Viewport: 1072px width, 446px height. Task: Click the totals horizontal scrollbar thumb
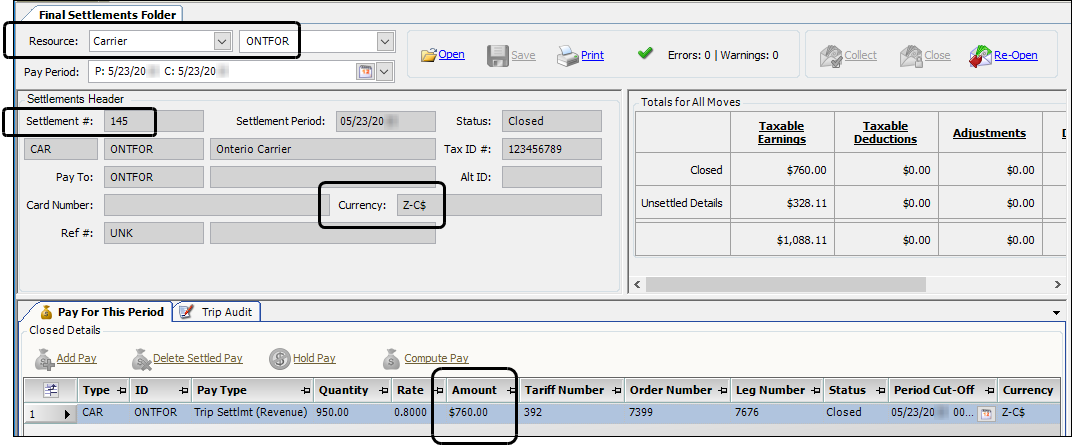tap(785, 284)
